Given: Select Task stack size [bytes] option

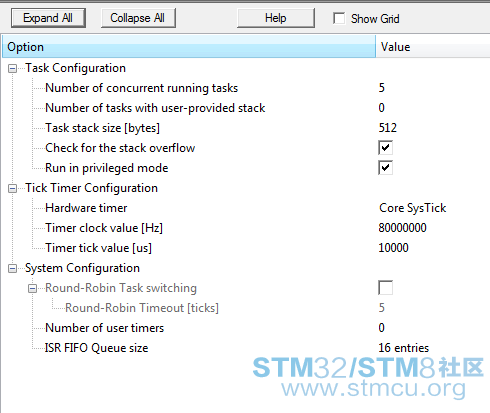Looking at the screenshot, I should 103,128.
